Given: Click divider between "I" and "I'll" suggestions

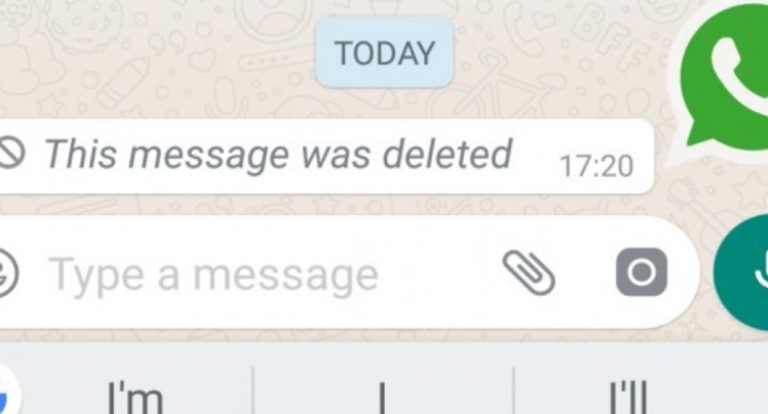Looking at the screenshot, I should click(514, 390).
